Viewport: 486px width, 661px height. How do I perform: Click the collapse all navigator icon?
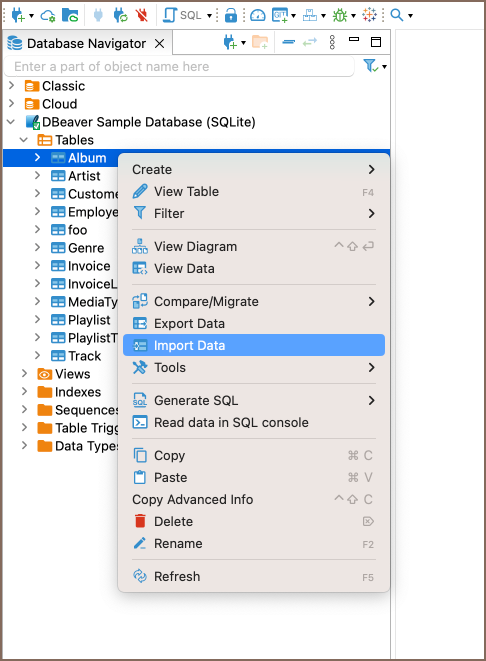(x=288, y=42)
